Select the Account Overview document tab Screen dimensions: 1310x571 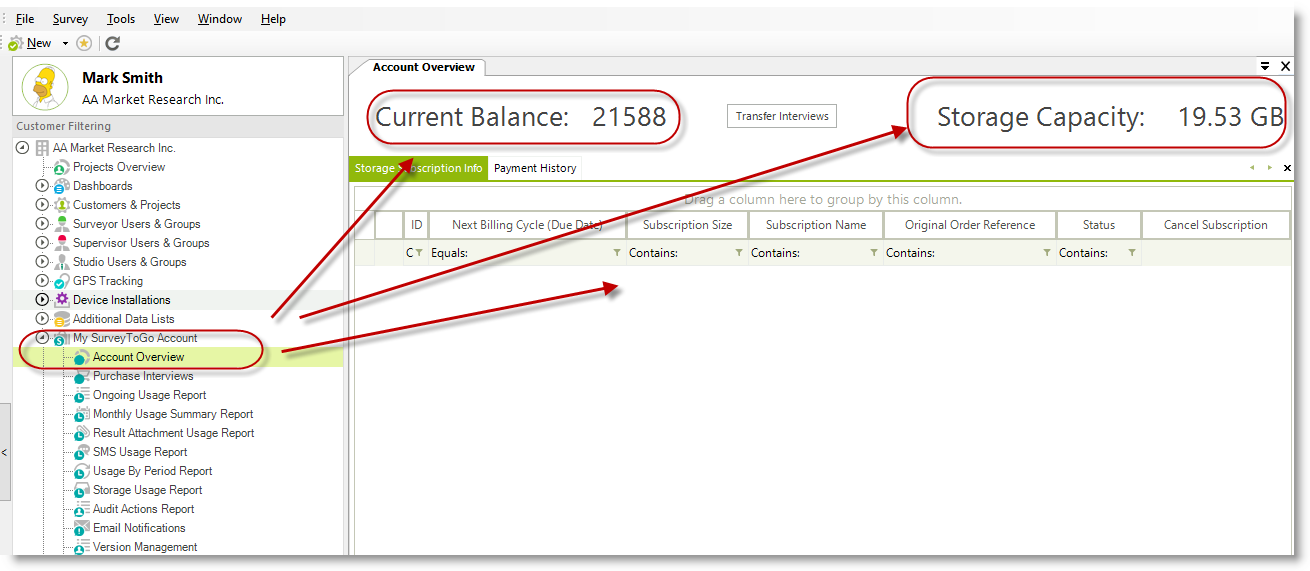424,67
